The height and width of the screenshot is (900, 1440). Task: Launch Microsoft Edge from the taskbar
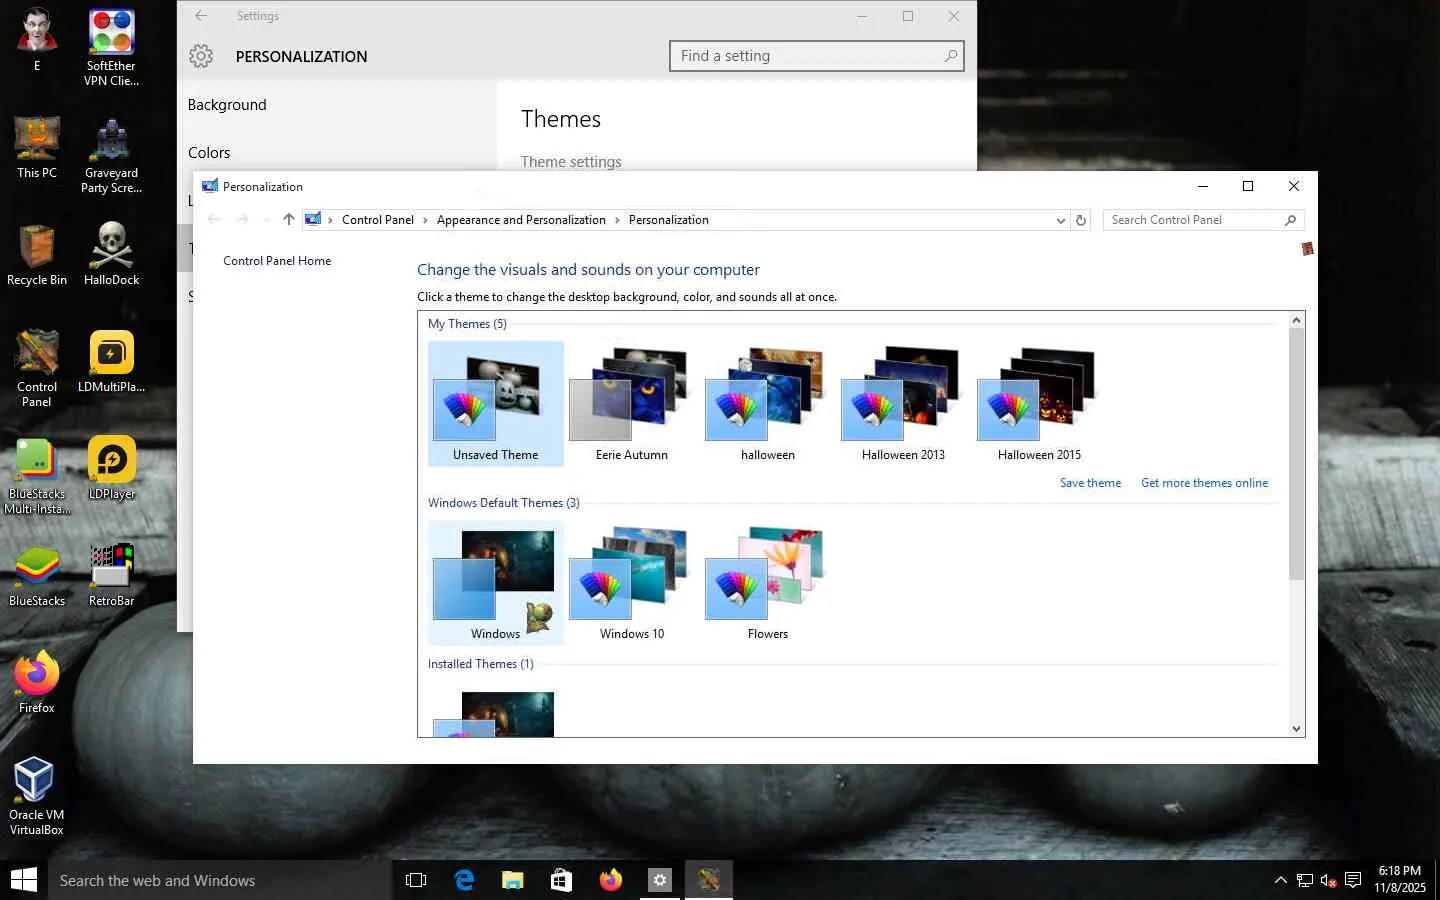point(464,880)
